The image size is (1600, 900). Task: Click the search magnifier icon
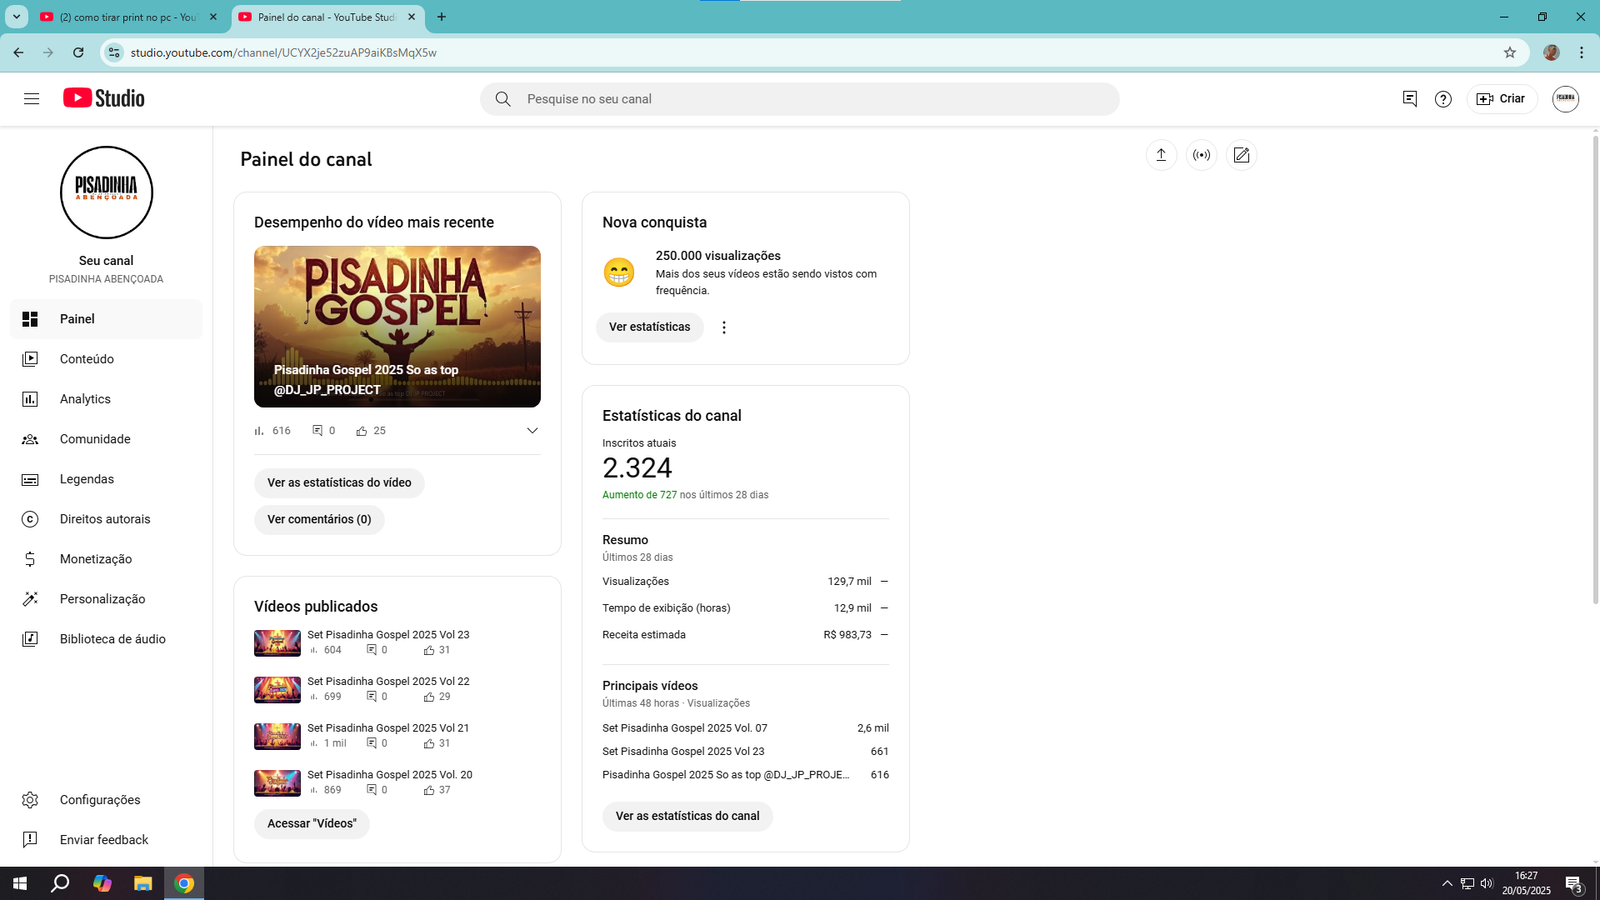coord(503,99)
